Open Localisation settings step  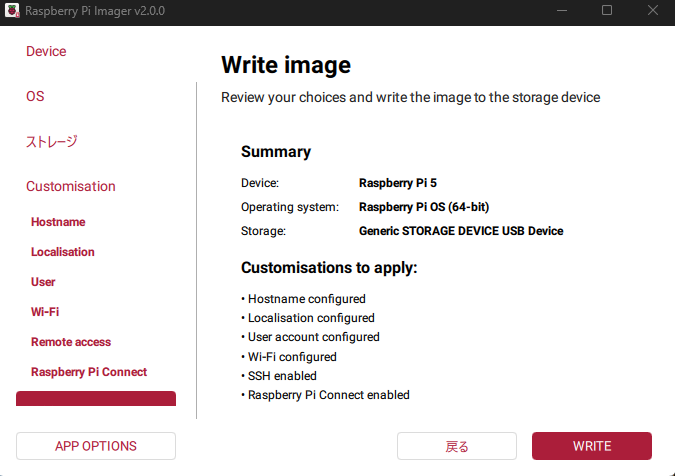[x=63, y=252]
